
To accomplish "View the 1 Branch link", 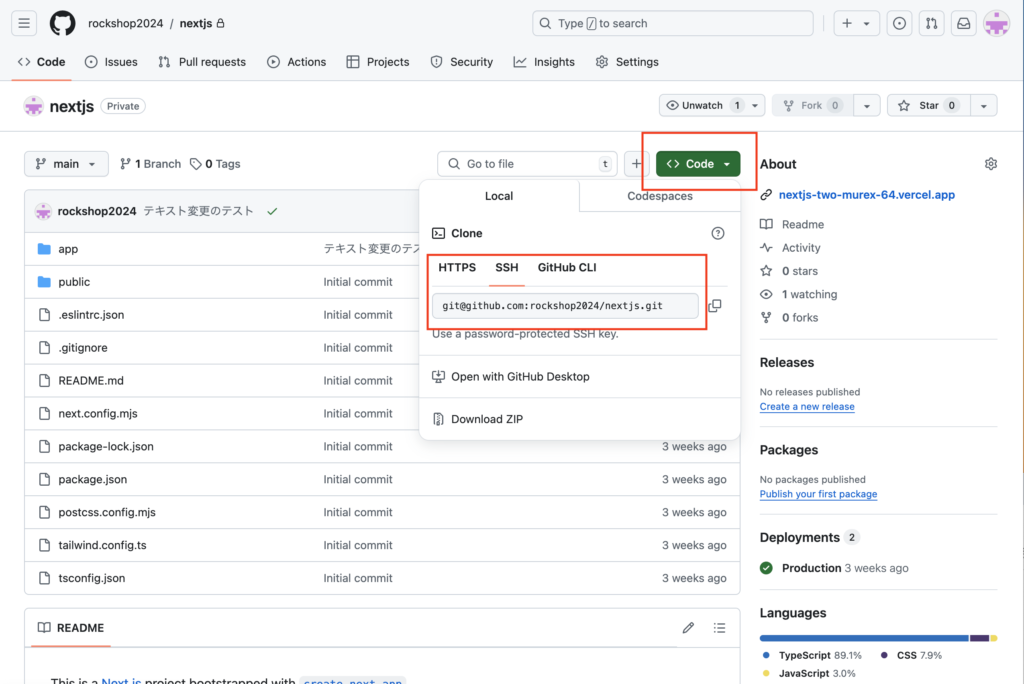I will tap(150, 164).
